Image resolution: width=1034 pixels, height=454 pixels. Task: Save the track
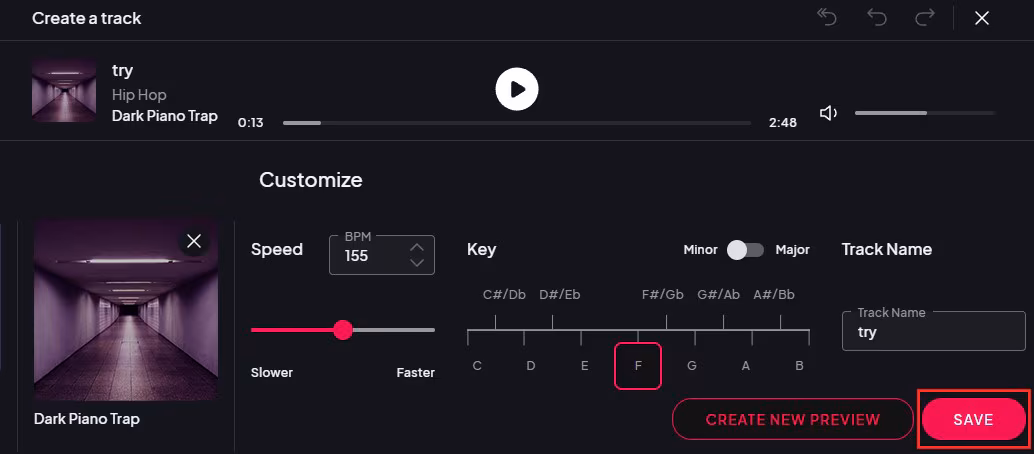point(973,419)
